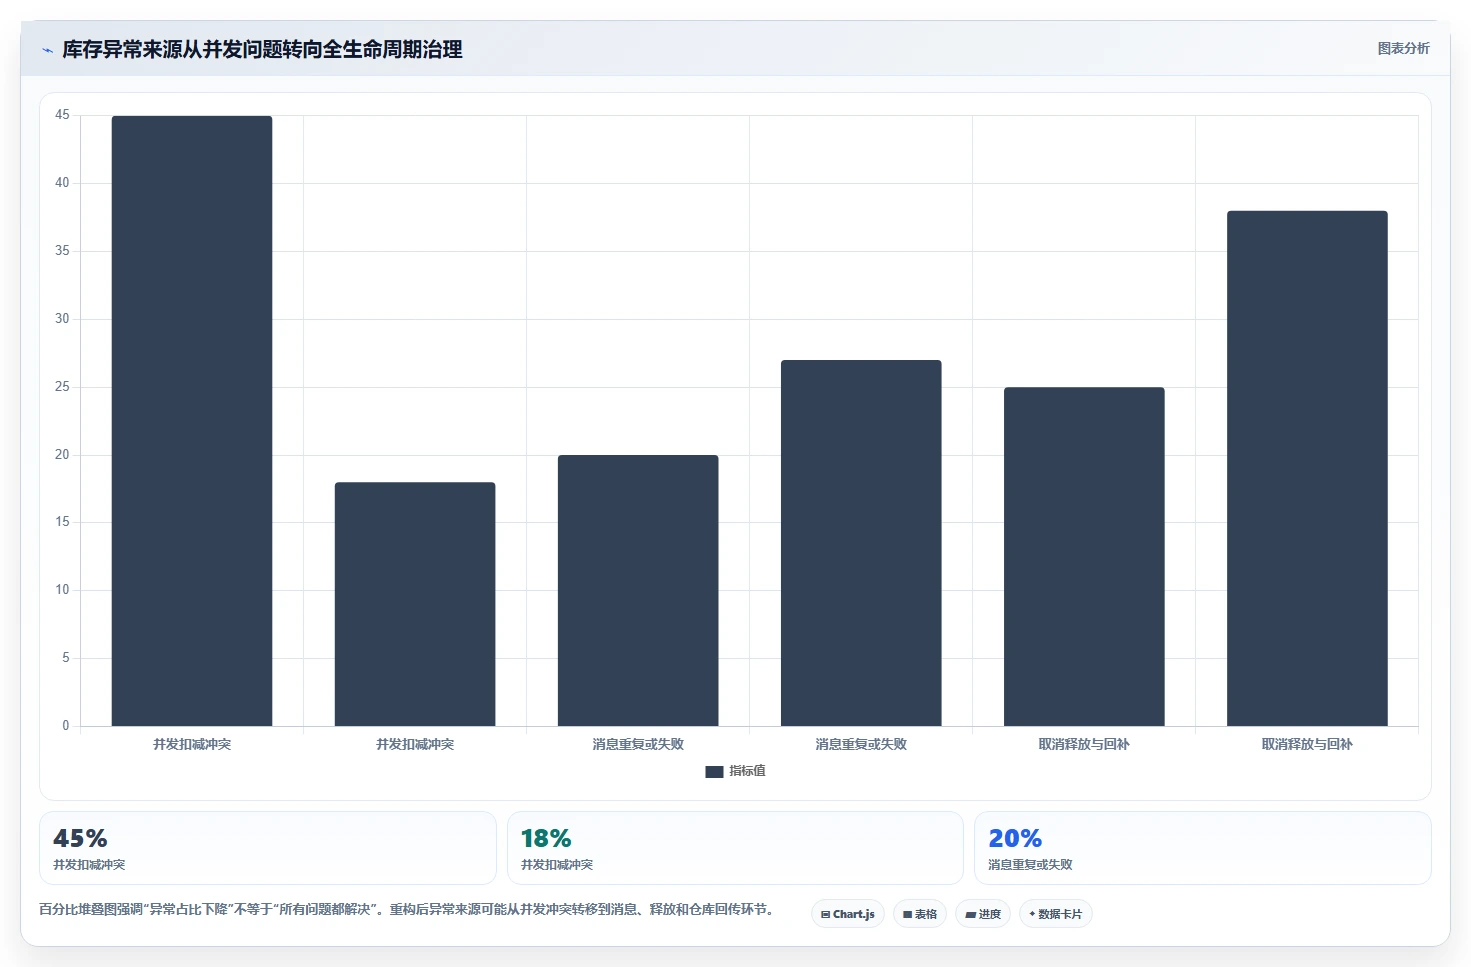
Task: Click the lightning icon beside the title
Action: tap(47, 50)
